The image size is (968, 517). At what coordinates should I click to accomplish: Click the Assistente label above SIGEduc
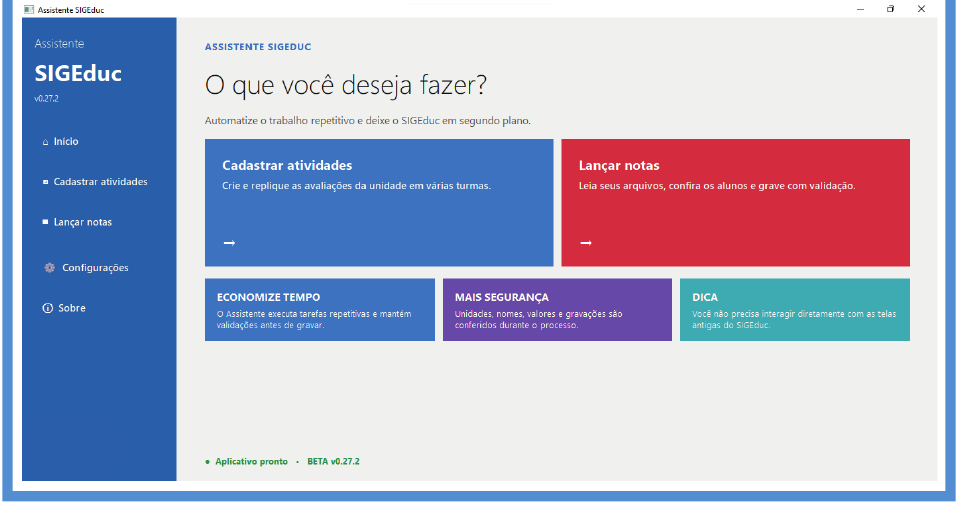pos(59,44)
